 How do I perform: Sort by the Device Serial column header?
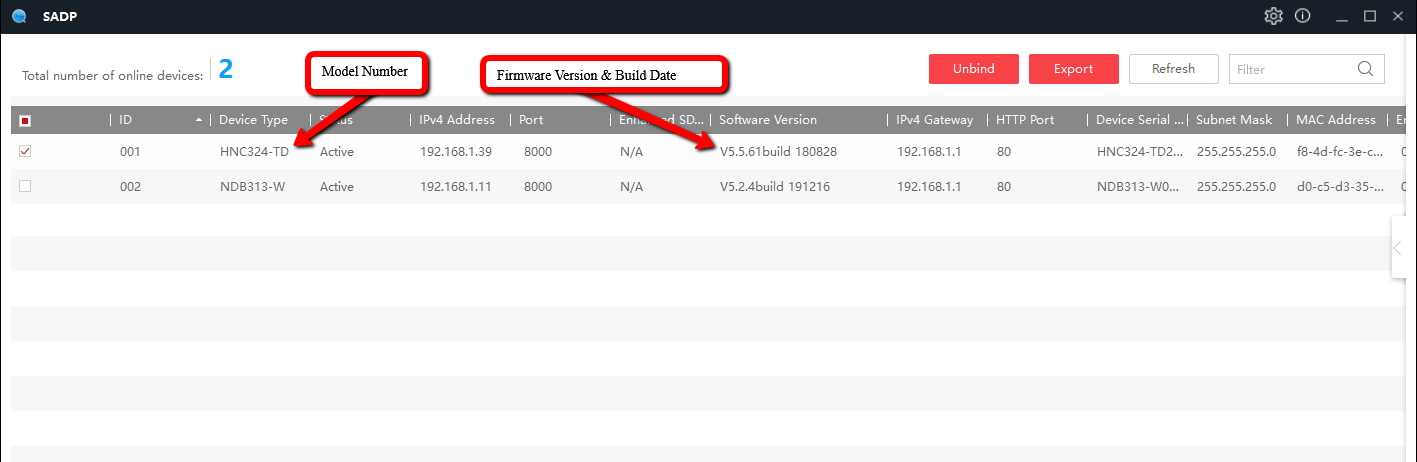tap(1140, 120)
